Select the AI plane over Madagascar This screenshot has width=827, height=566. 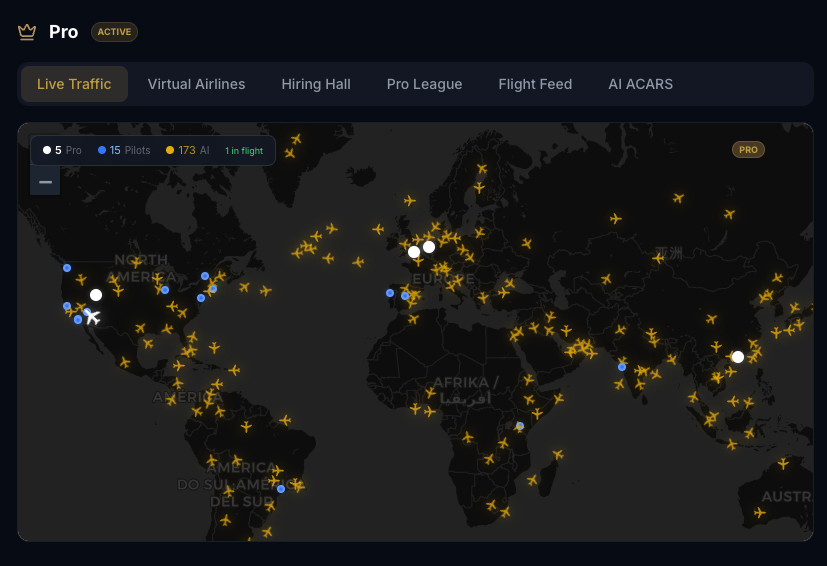(x=533, y=480)
